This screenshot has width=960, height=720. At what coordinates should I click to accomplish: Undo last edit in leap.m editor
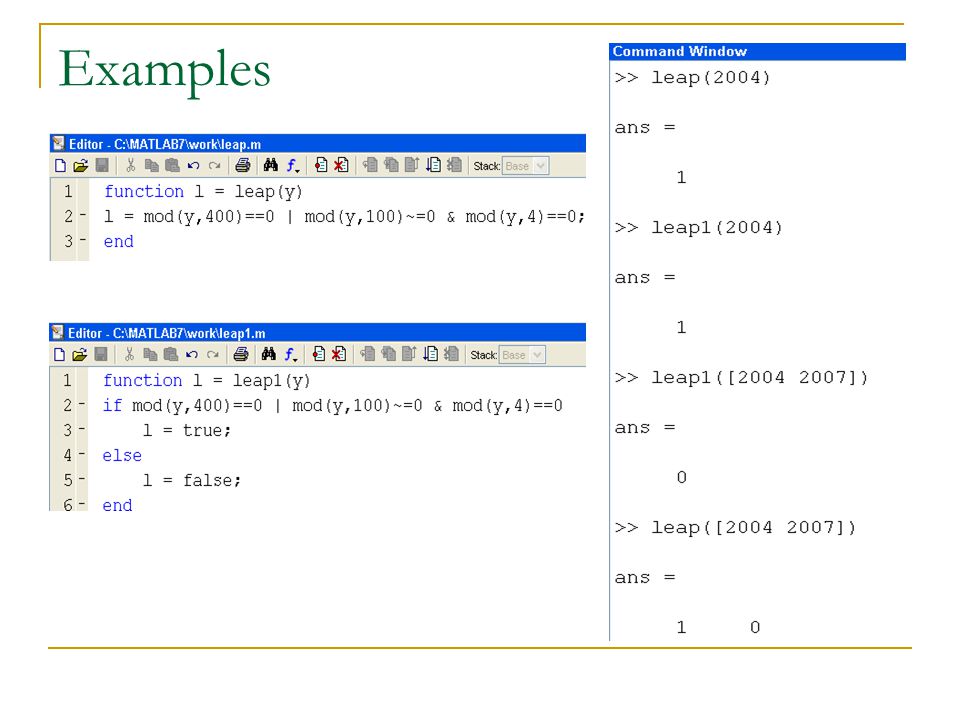193,165
